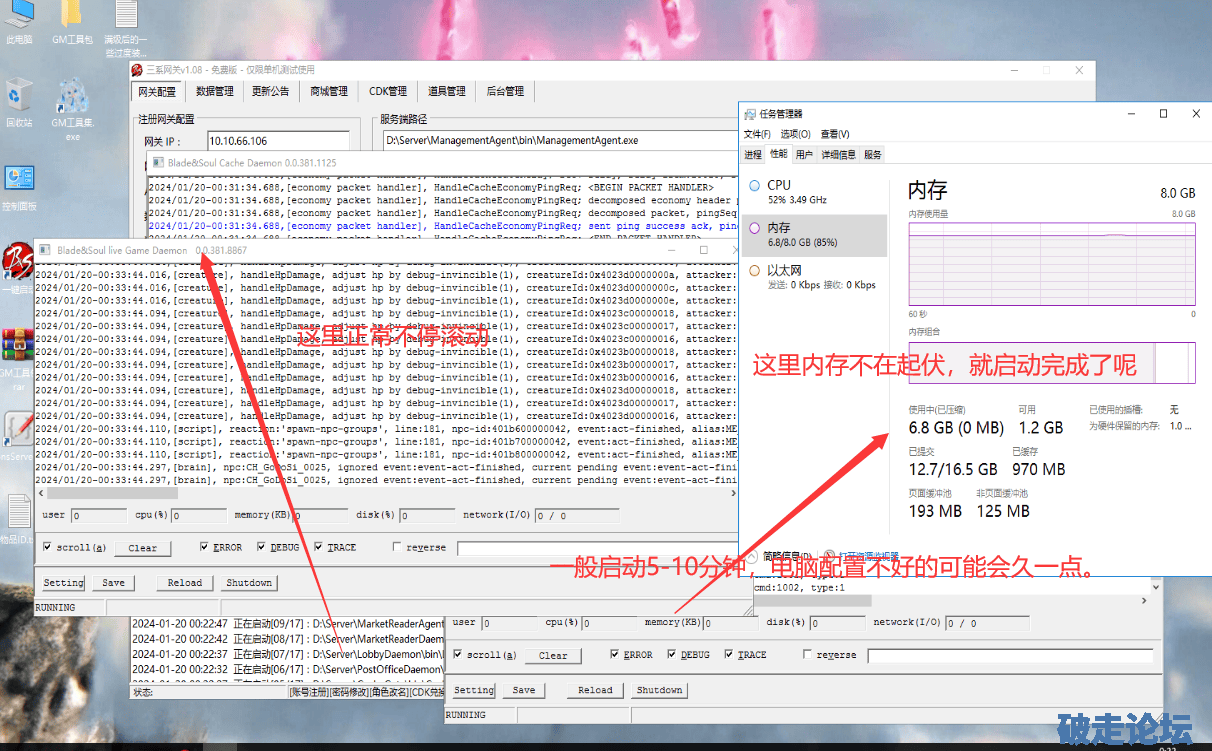Image resolution: width=1212 pixels, height=751 pixels.
Task: Open the 选项(O) menu in Task Manager
Action: (795, 134)
